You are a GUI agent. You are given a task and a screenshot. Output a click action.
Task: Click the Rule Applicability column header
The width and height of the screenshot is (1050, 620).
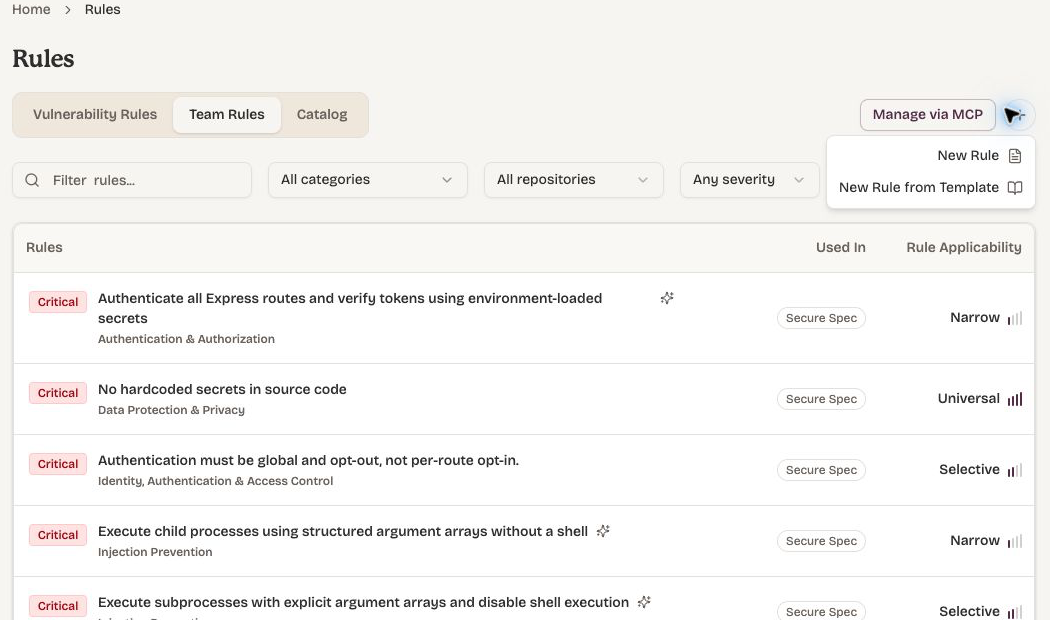point(964,247)
